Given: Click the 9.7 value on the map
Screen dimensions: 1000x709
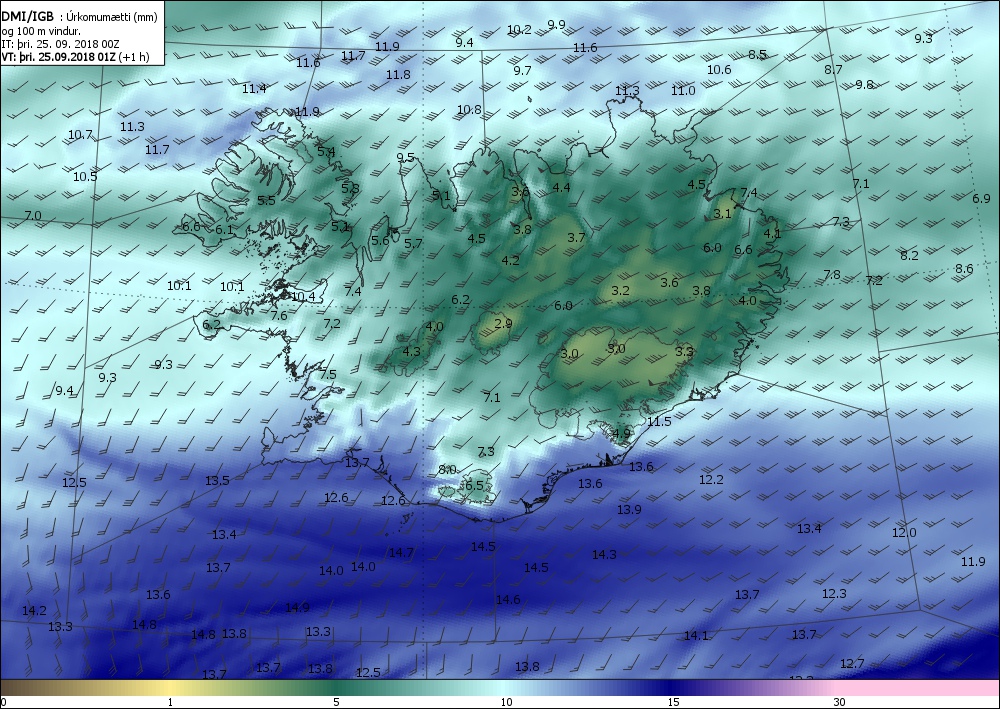Looking at the screenshot, I should 522,70.
